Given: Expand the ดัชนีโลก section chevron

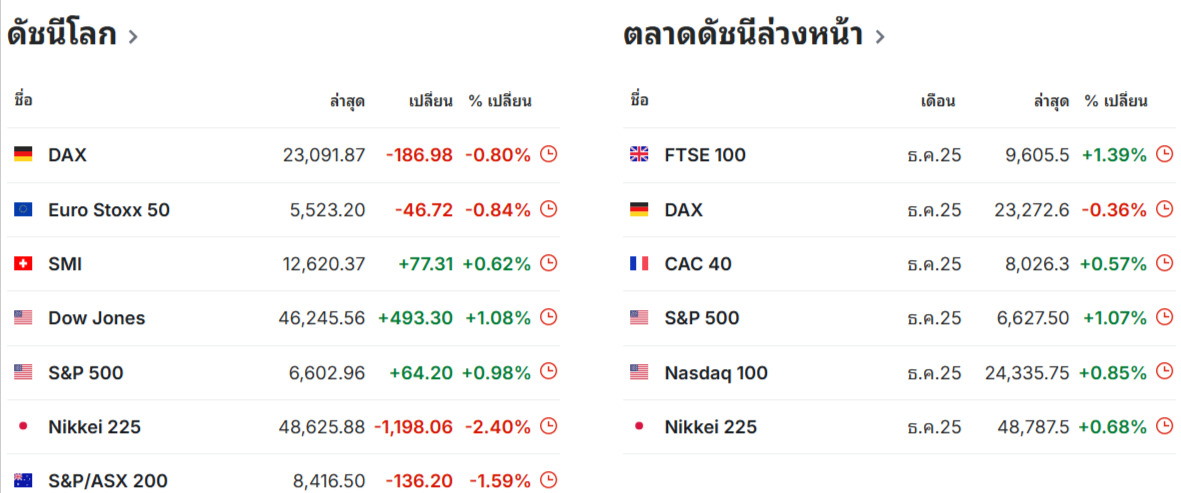Looking at the screenshot, I should [133, 37].
